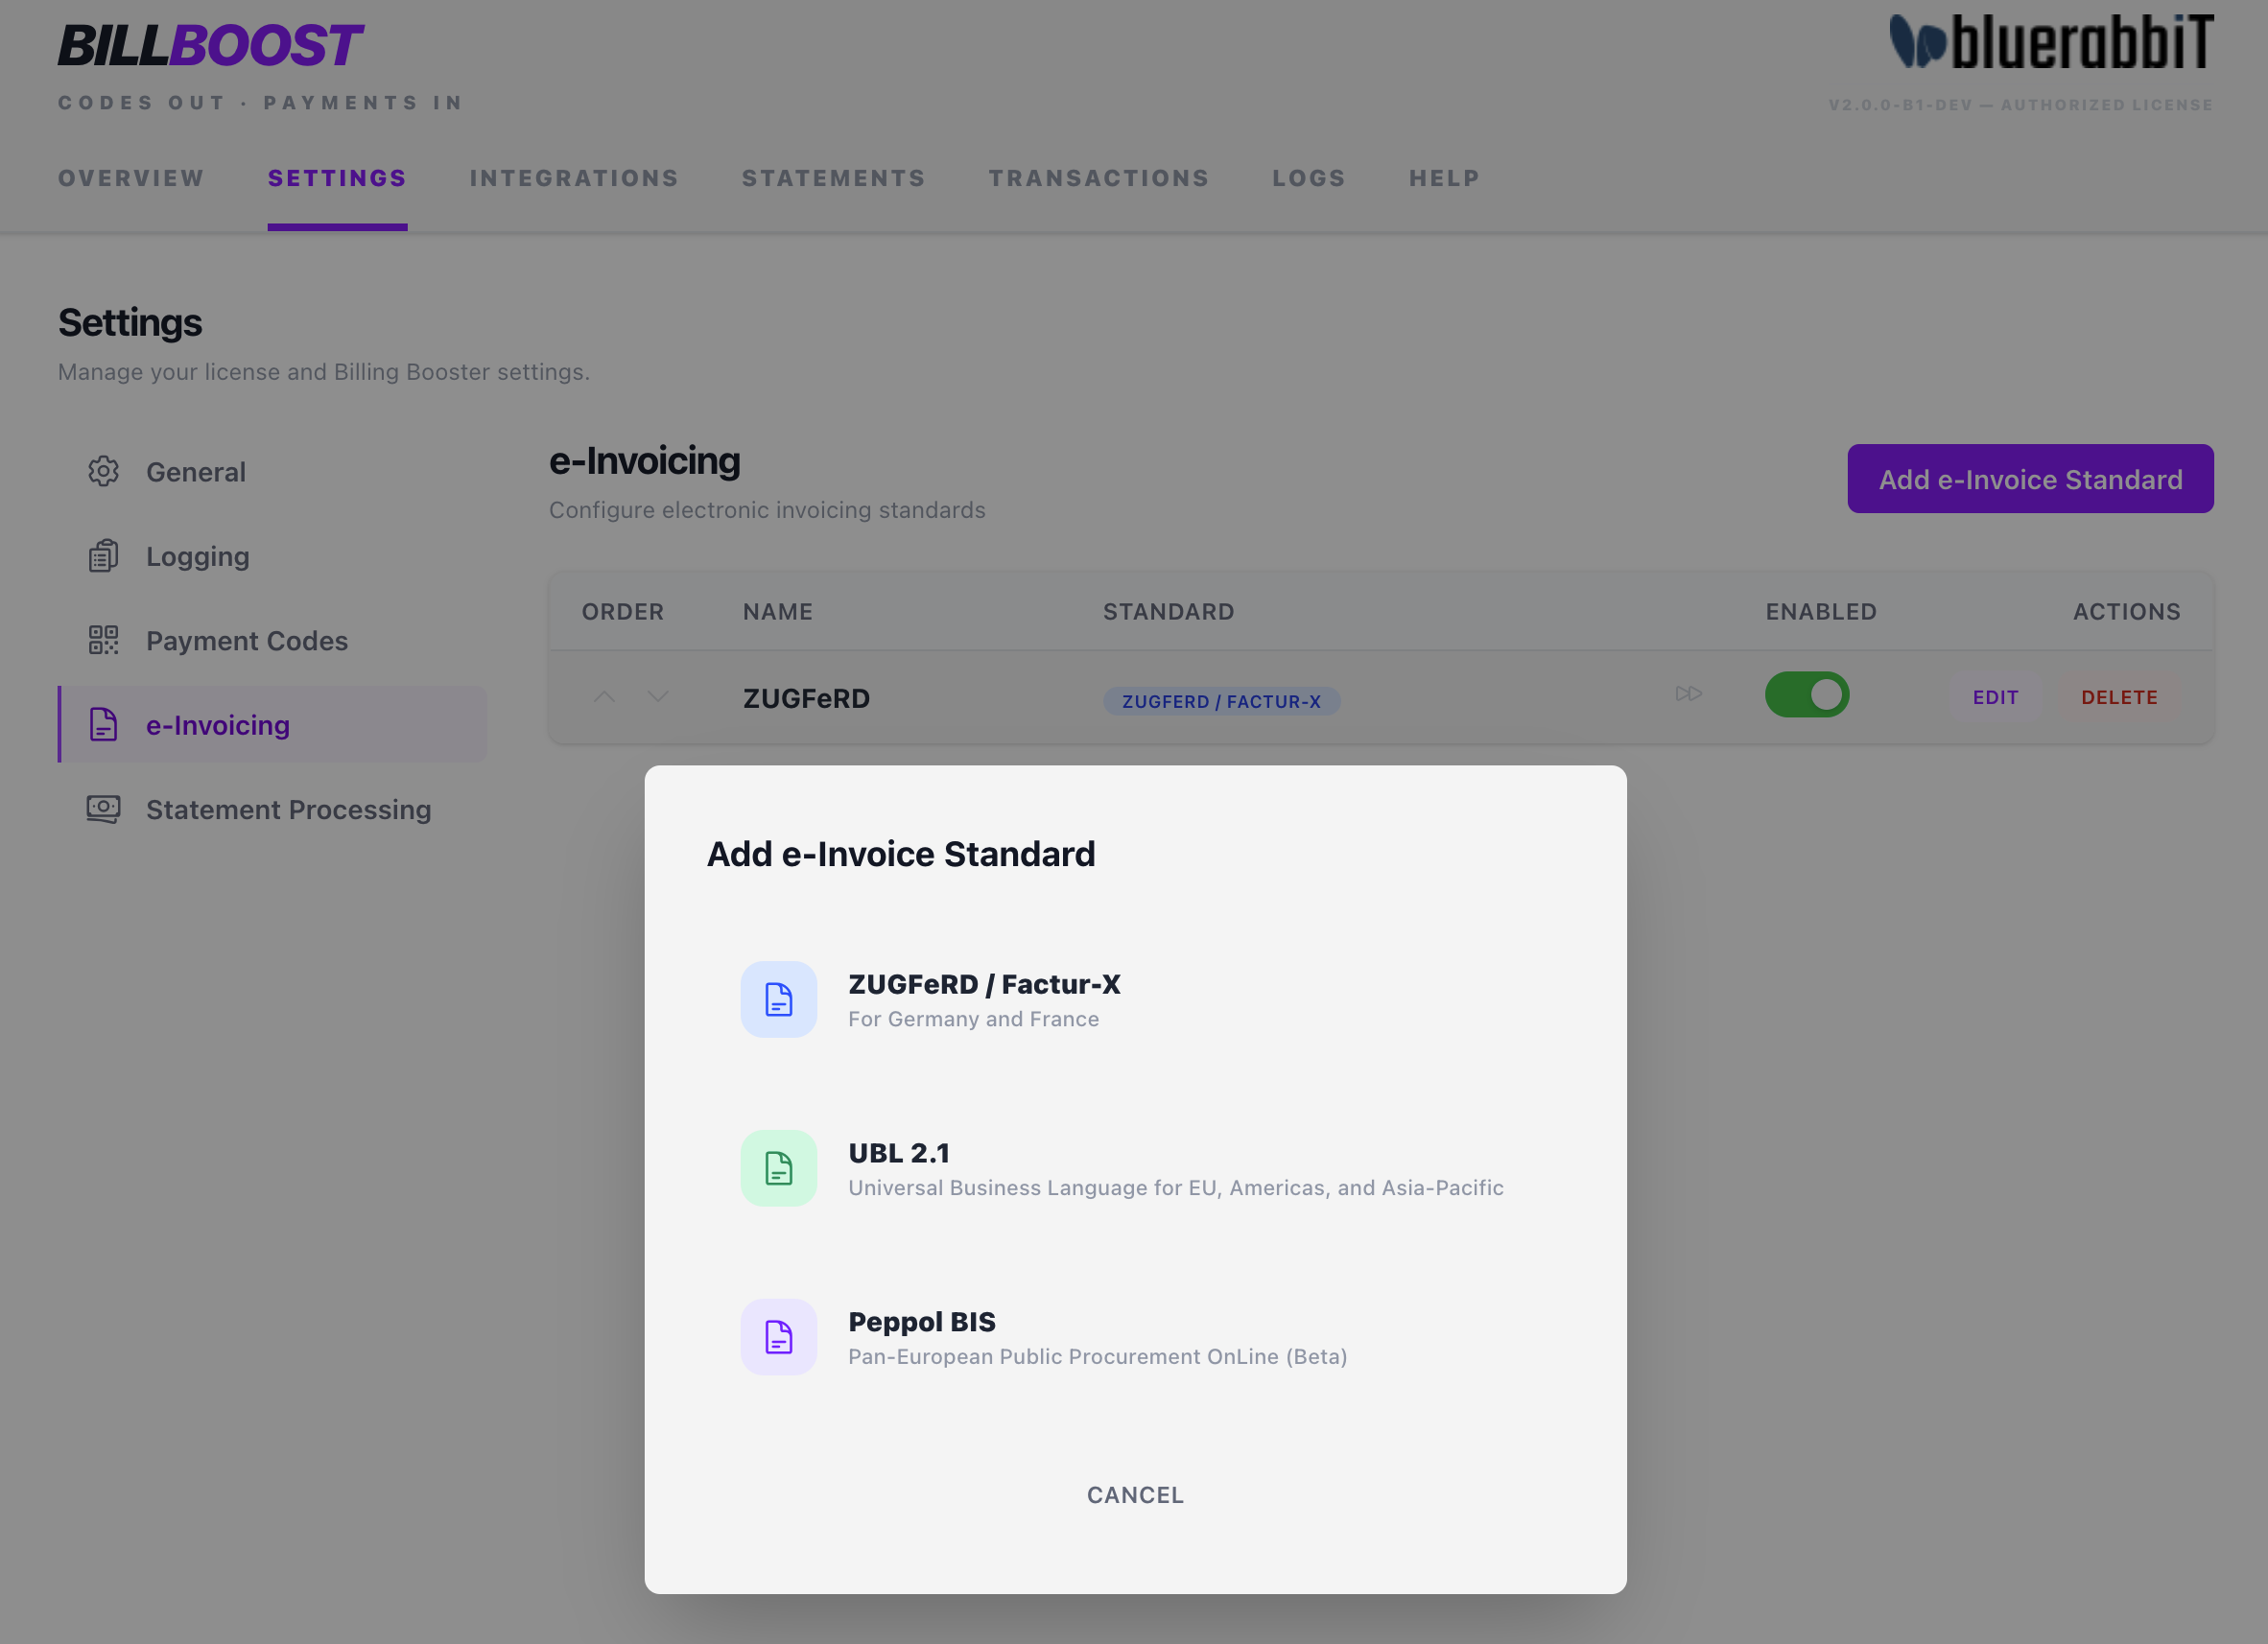Open General settings label

196,472
